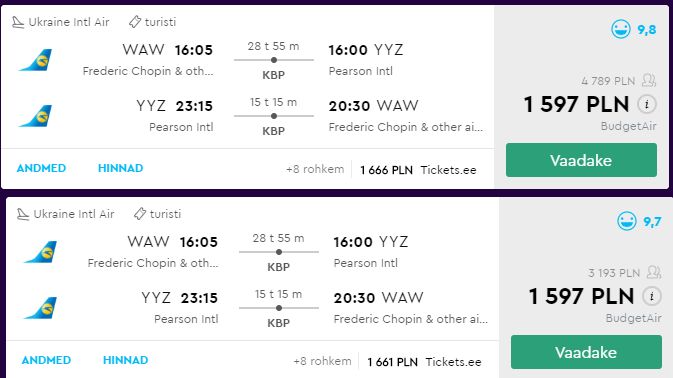The image size is (673, 378).
Task: Open HINNAD tab in first flight card
Action: point(121,168)
